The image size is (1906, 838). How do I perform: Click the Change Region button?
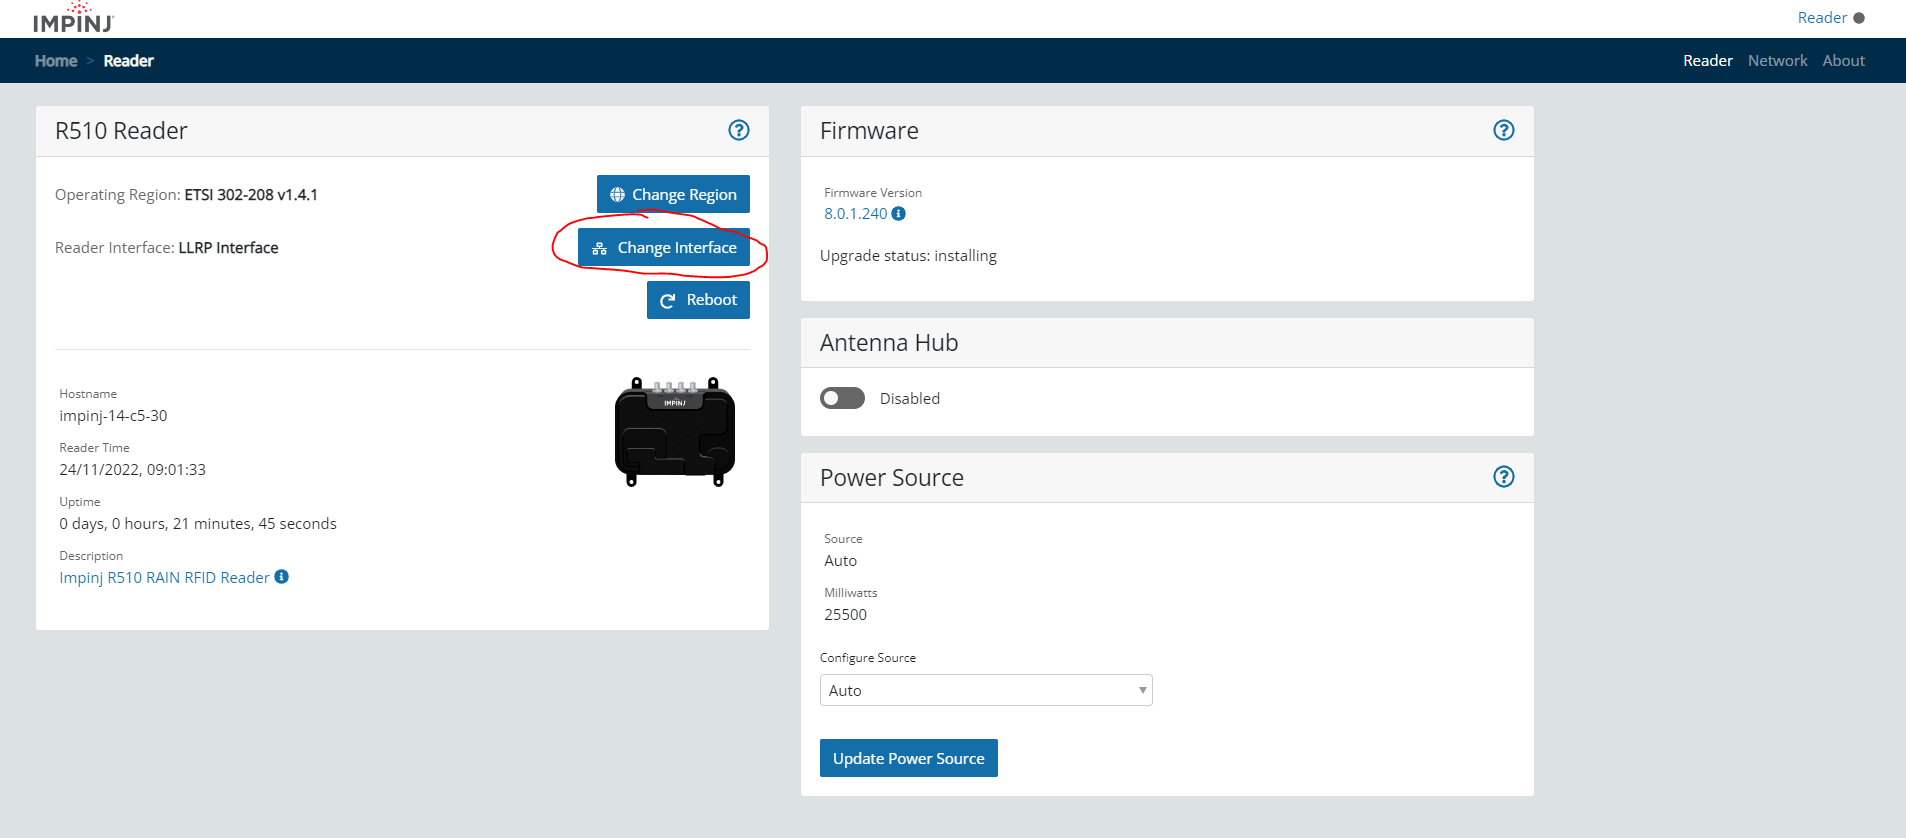pos(673,194)
